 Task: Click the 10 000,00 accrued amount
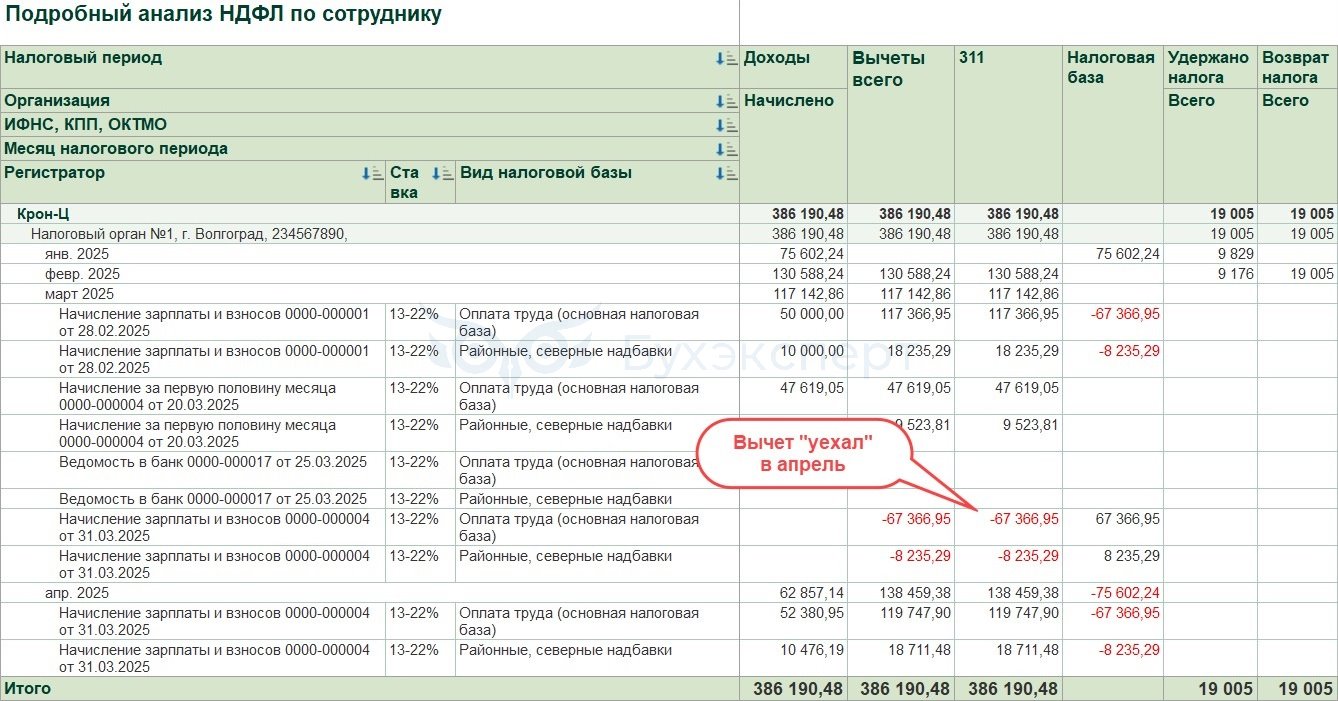(x=810, y=351)
